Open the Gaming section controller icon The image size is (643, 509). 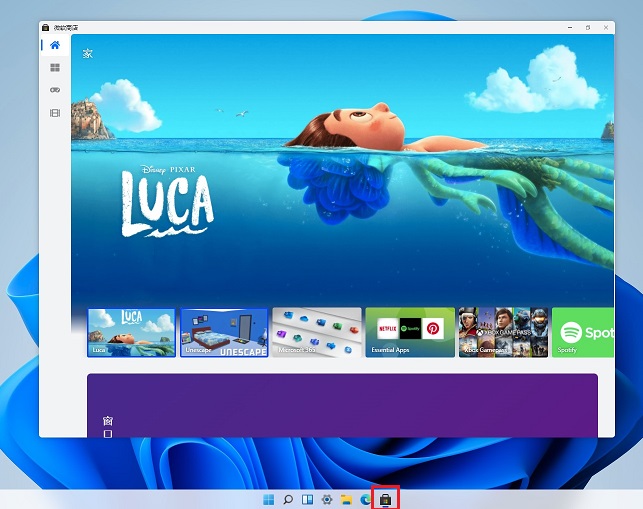click(55, 90)
